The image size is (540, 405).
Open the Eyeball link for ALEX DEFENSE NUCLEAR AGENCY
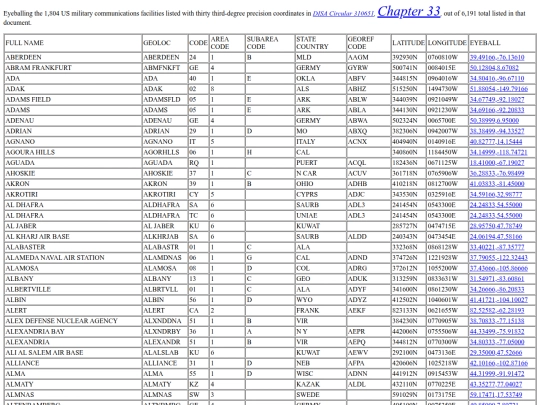point(497,321)
